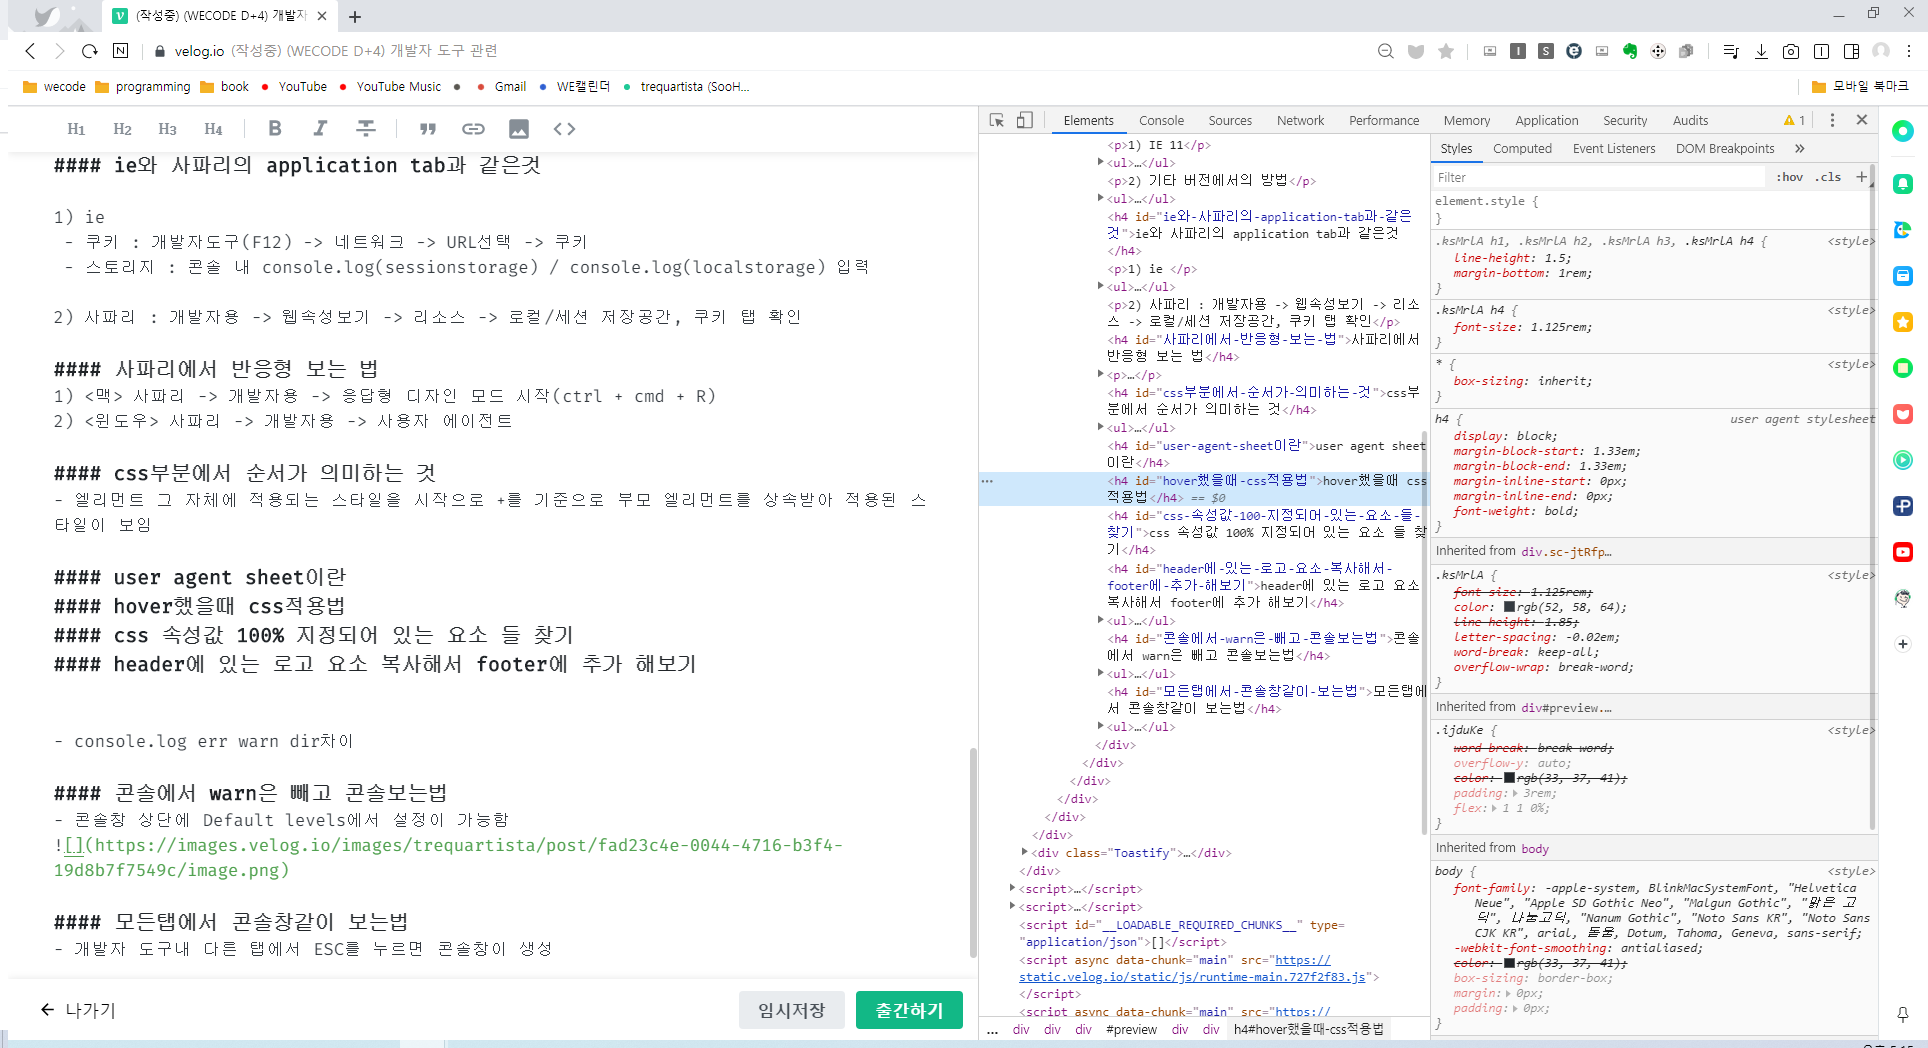
Task: Insert H2 heading in editor toolbar
Action: 122,129
